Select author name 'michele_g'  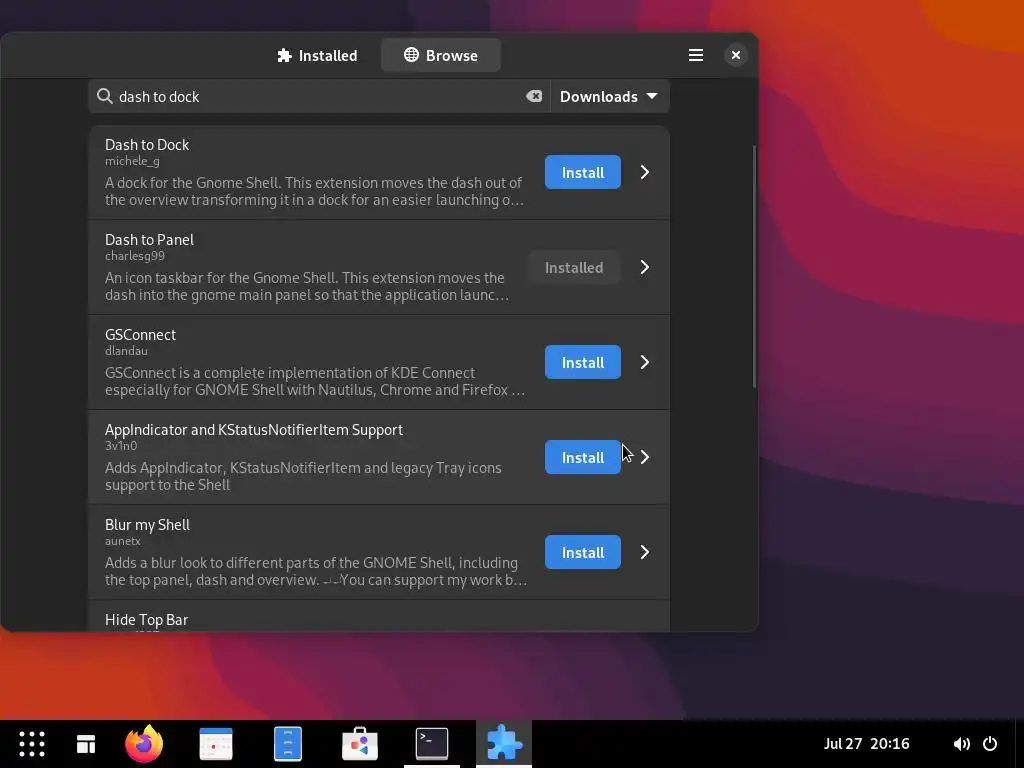click(132, 161)
